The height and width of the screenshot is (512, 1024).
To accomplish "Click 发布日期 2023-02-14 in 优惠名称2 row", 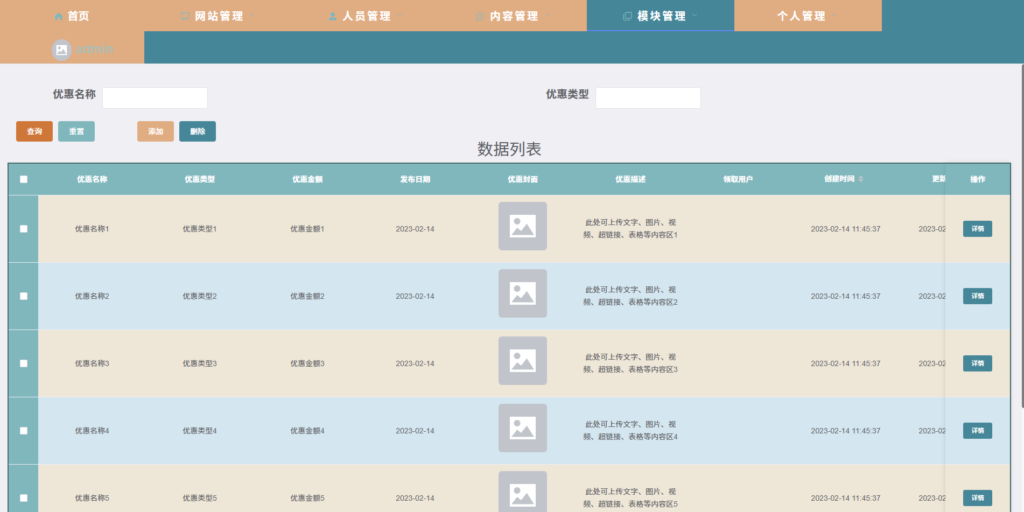I will [x=415, y=296].
